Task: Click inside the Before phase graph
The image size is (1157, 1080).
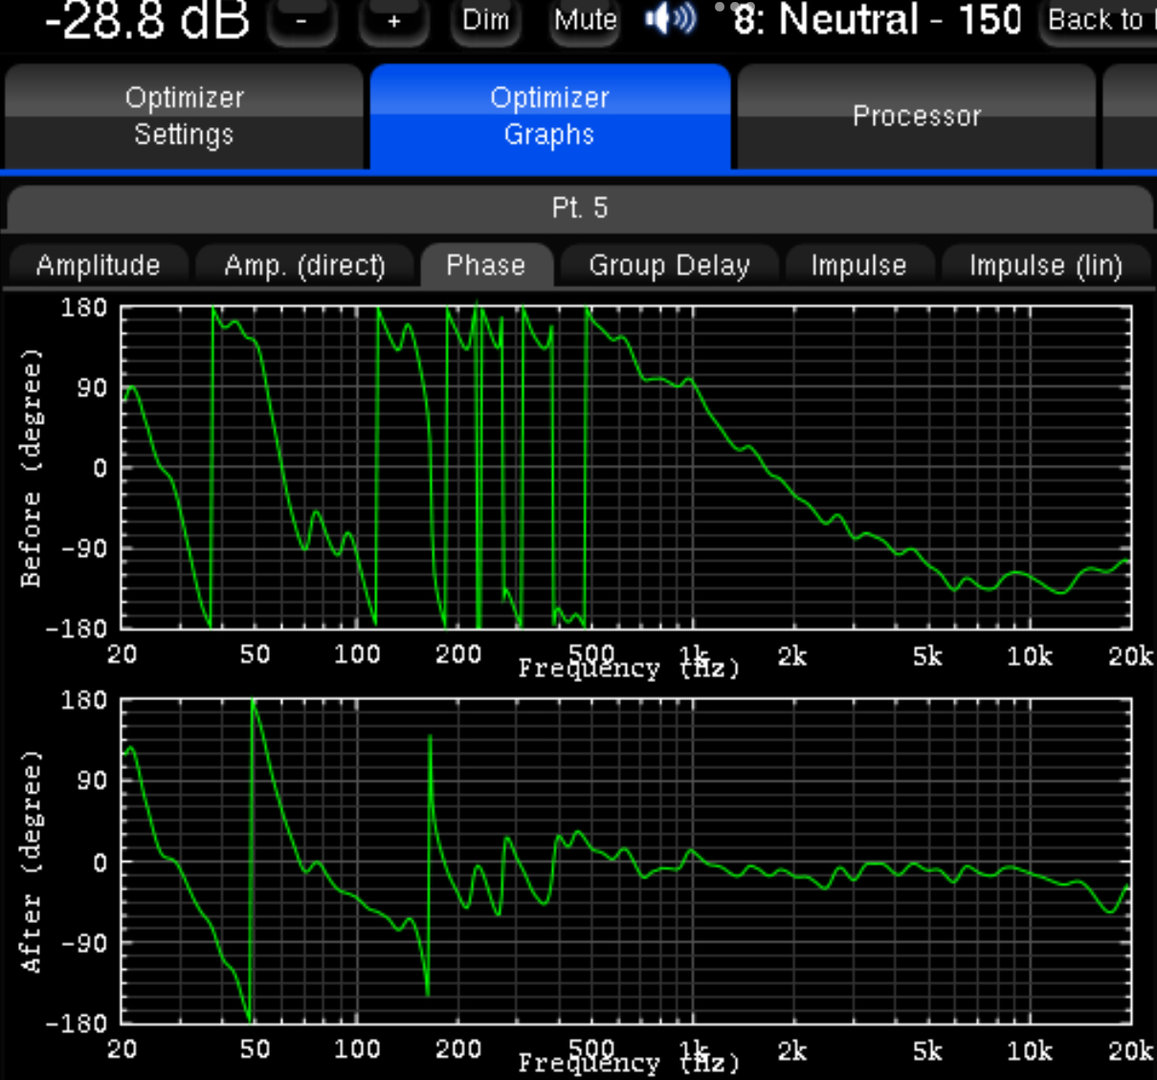Action: point(626,467)
